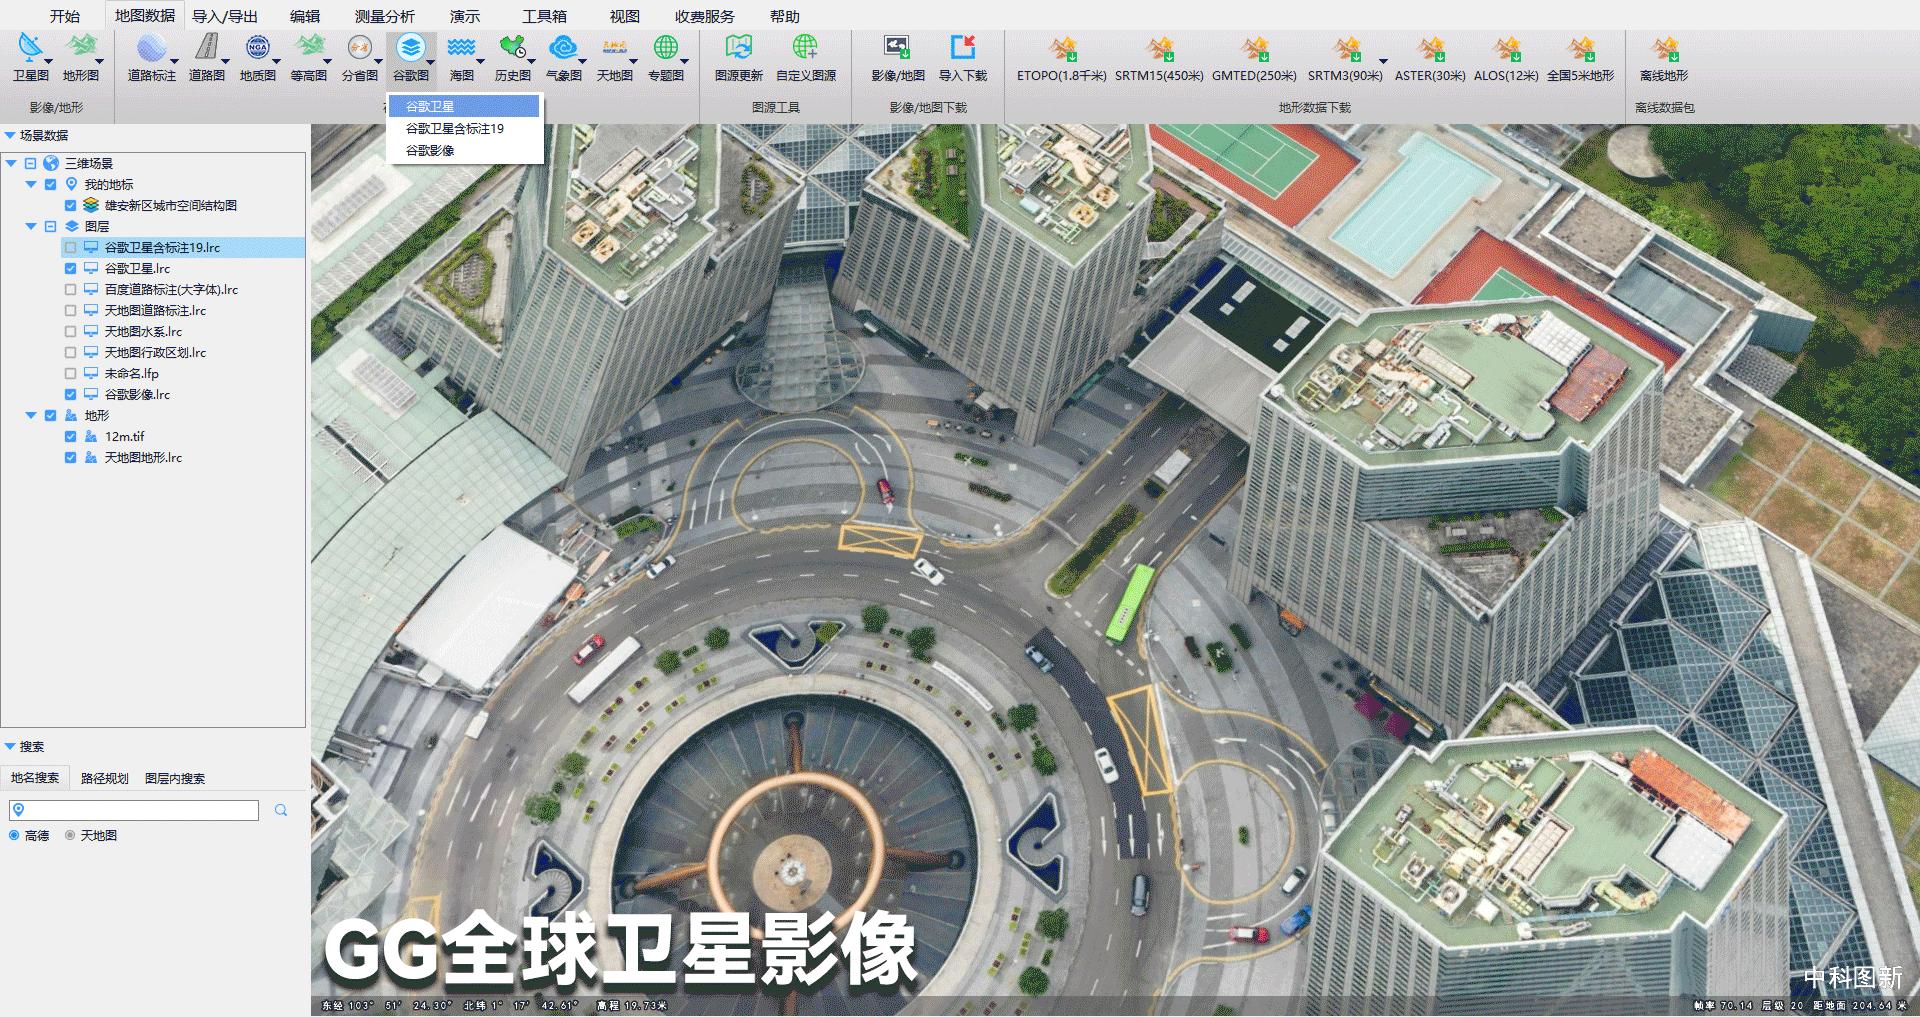
Task: Download ASTER(30米) terrain data
Action: tap(1430, 59)
